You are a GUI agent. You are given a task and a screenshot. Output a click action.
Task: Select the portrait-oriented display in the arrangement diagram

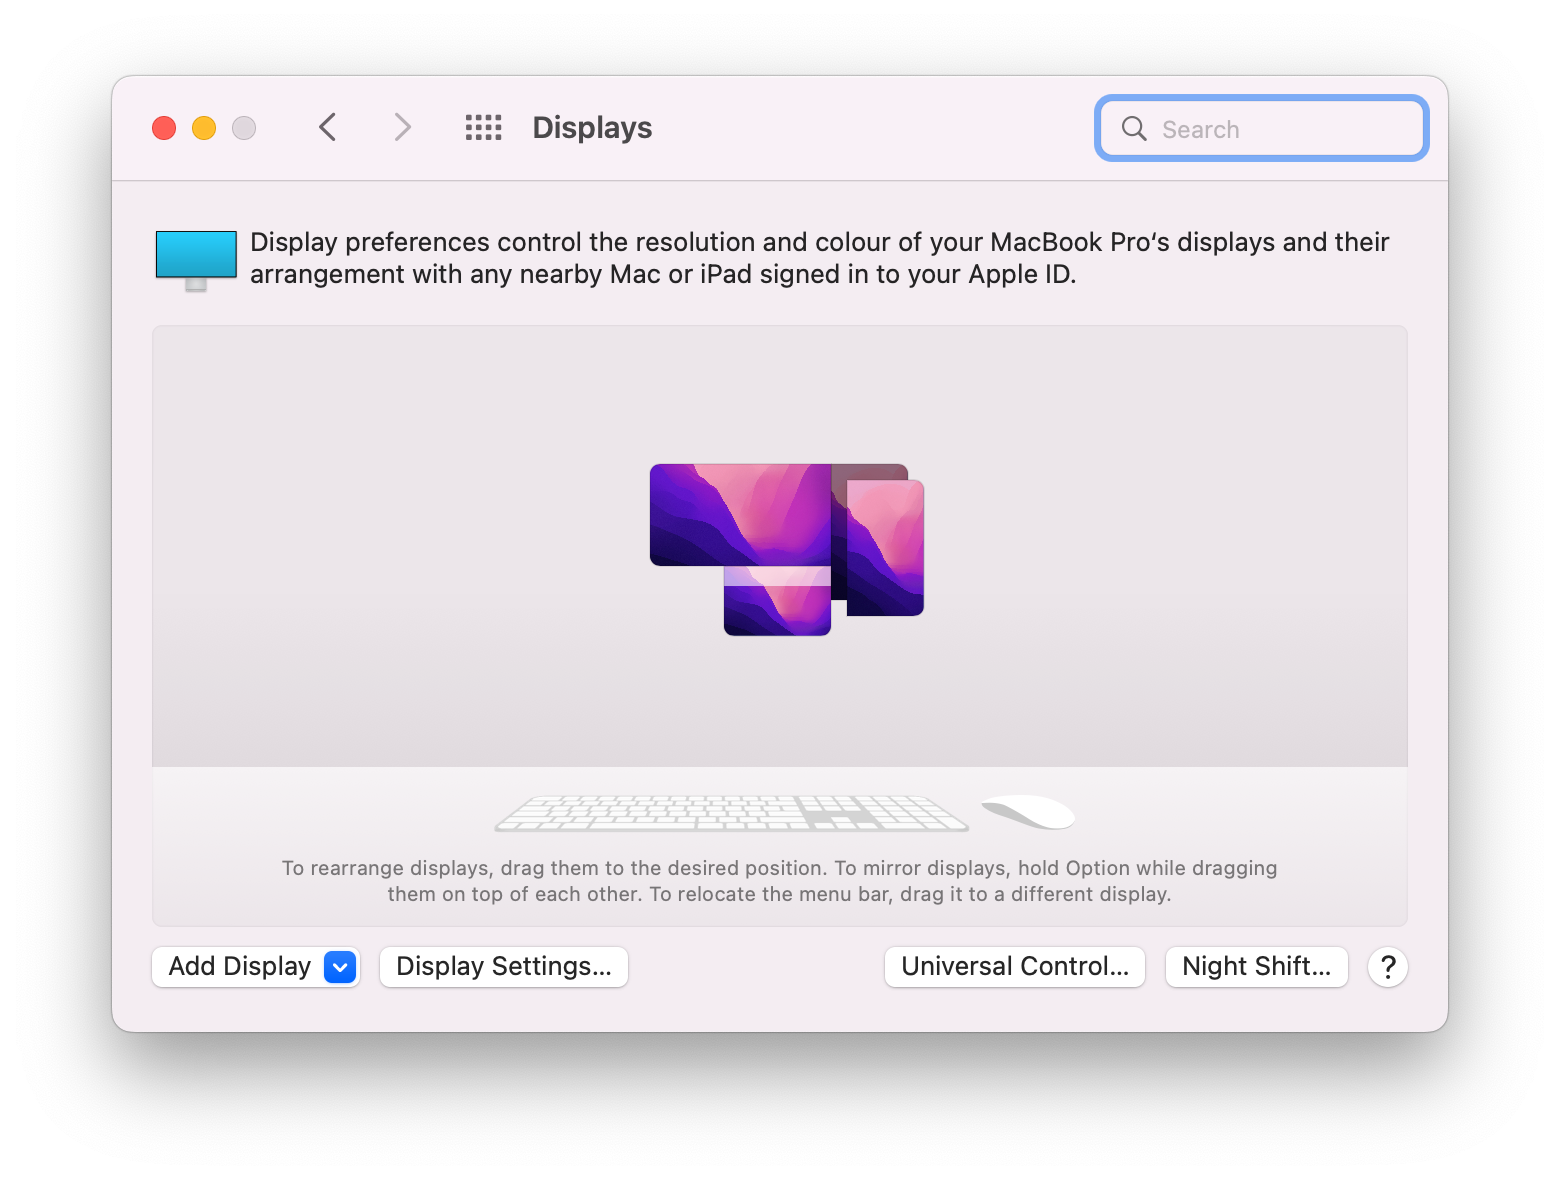tap(884, 548)
